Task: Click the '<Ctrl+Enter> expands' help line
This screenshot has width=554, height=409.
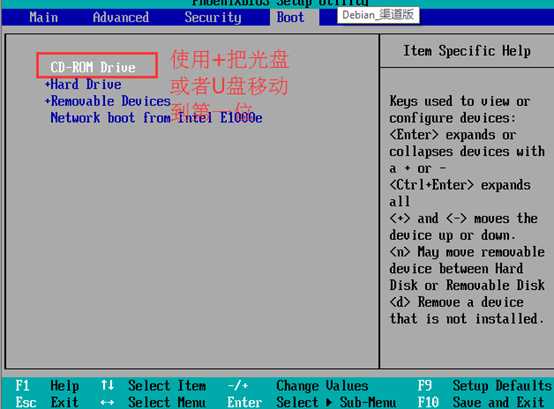Action: [x=460, y=185]
